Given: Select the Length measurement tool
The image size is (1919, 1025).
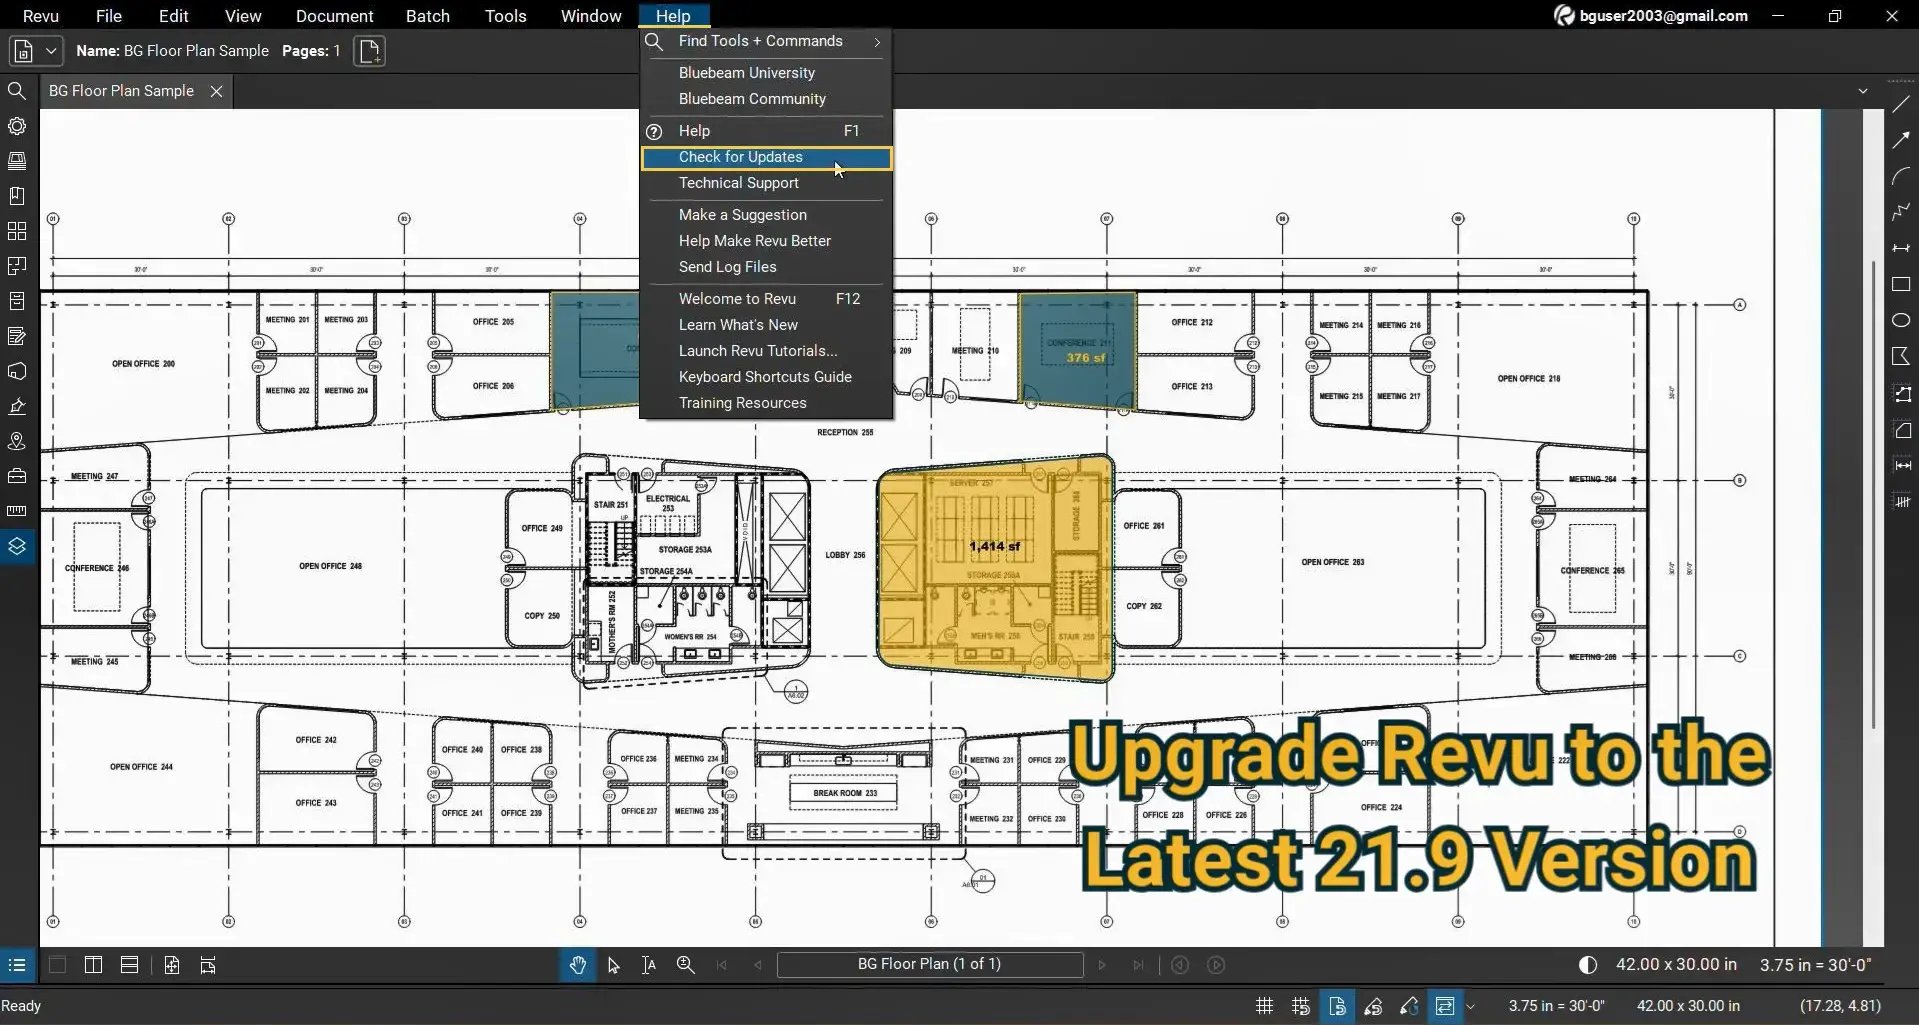Looking at the screenshot, I should (1901, 466).
